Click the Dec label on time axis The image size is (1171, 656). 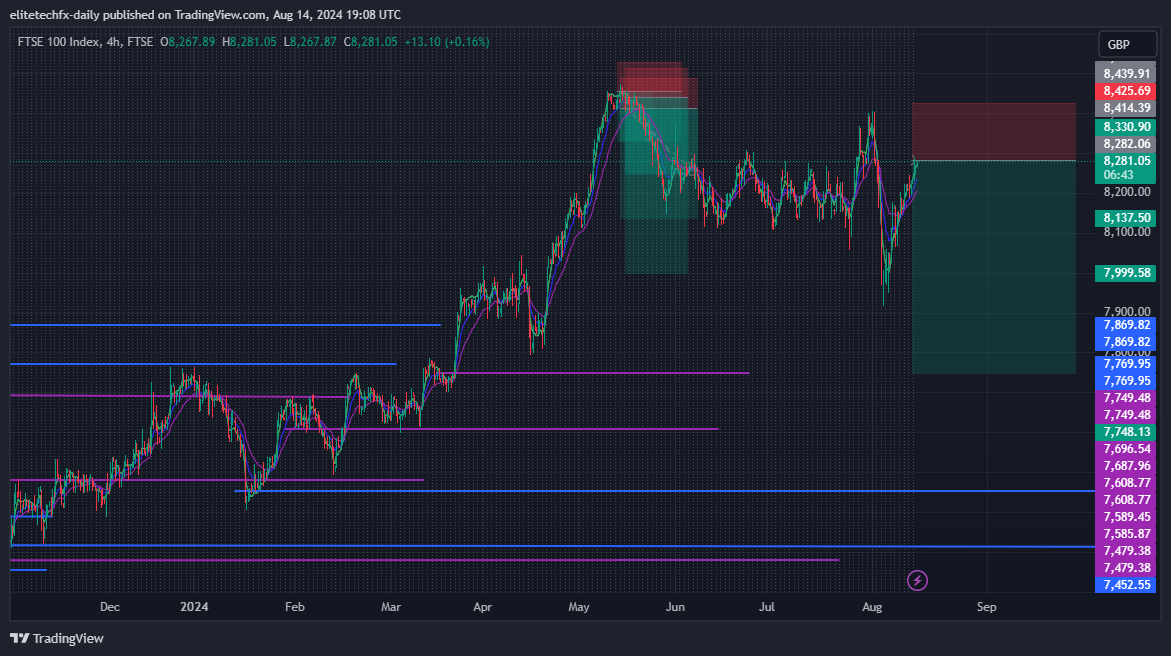click(x=110, y=607)
